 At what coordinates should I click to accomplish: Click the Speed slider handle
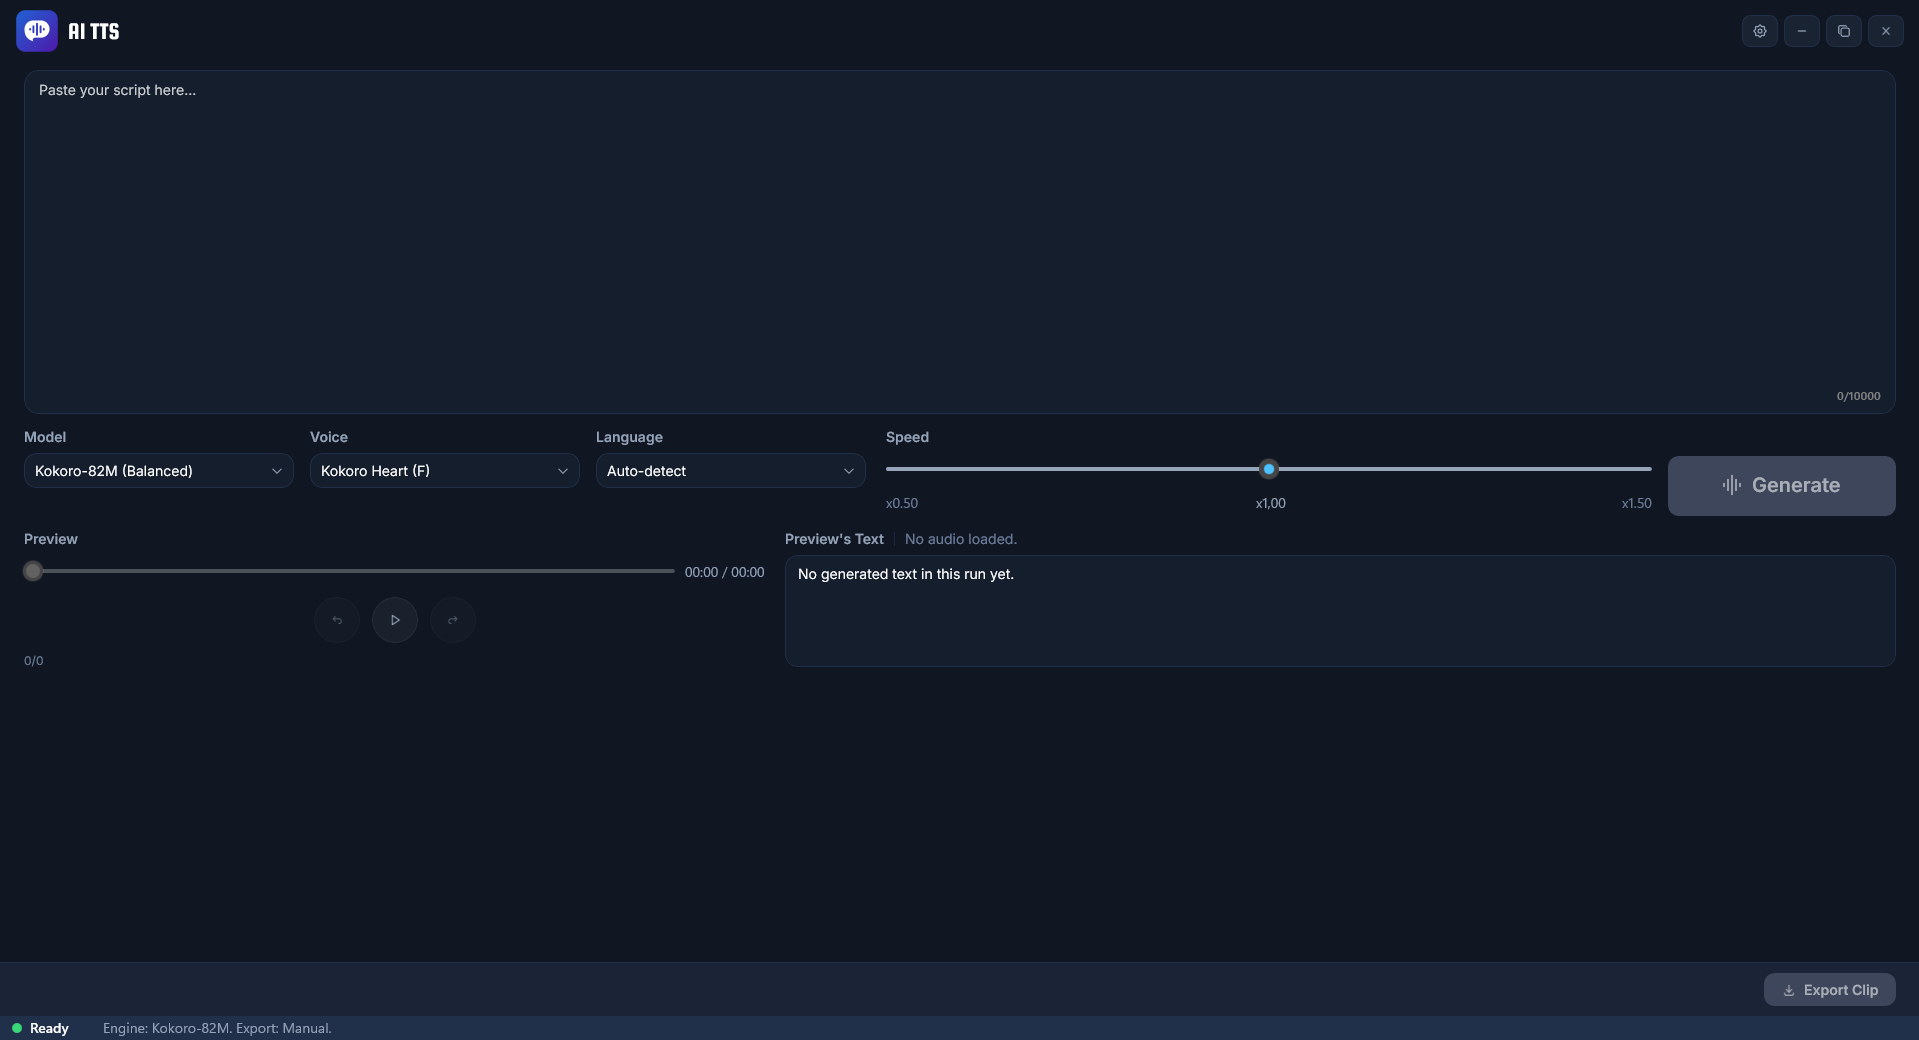point(1269,469)
